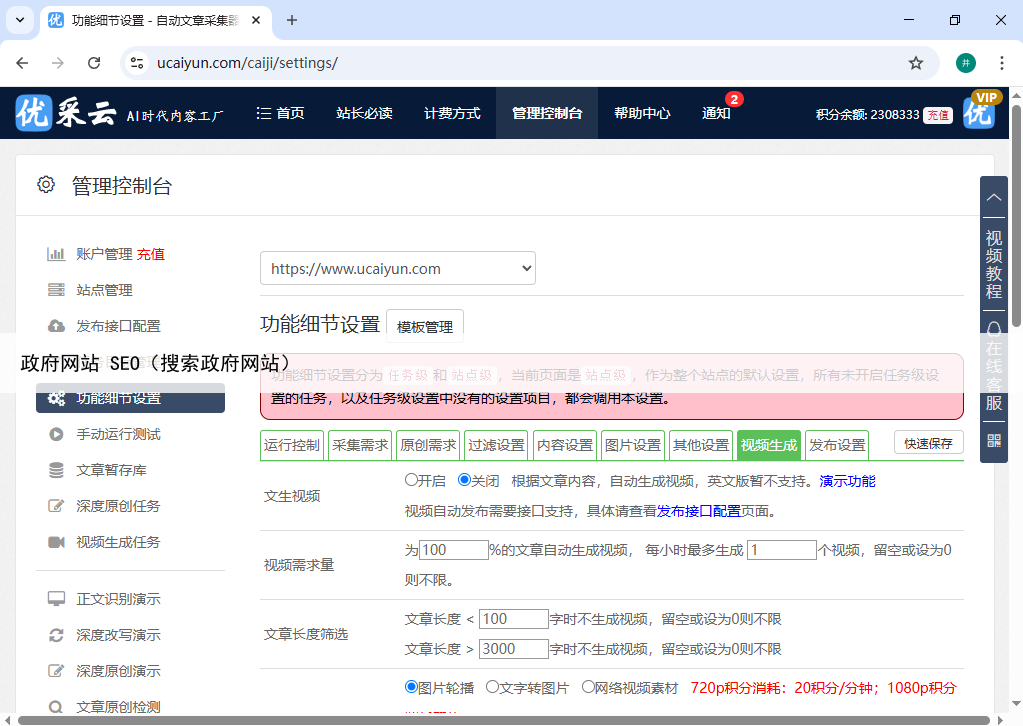Open the Chrome tab search dropdown arrow
This screenshot has height=726, width=1023.
tap(22, 20)
